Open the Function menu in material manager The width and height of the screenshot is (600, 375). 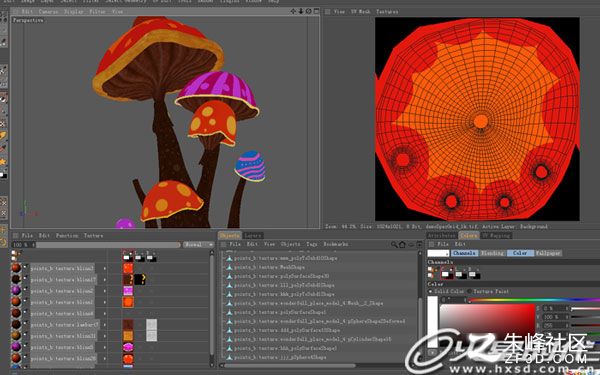click(x=67, y=236)
